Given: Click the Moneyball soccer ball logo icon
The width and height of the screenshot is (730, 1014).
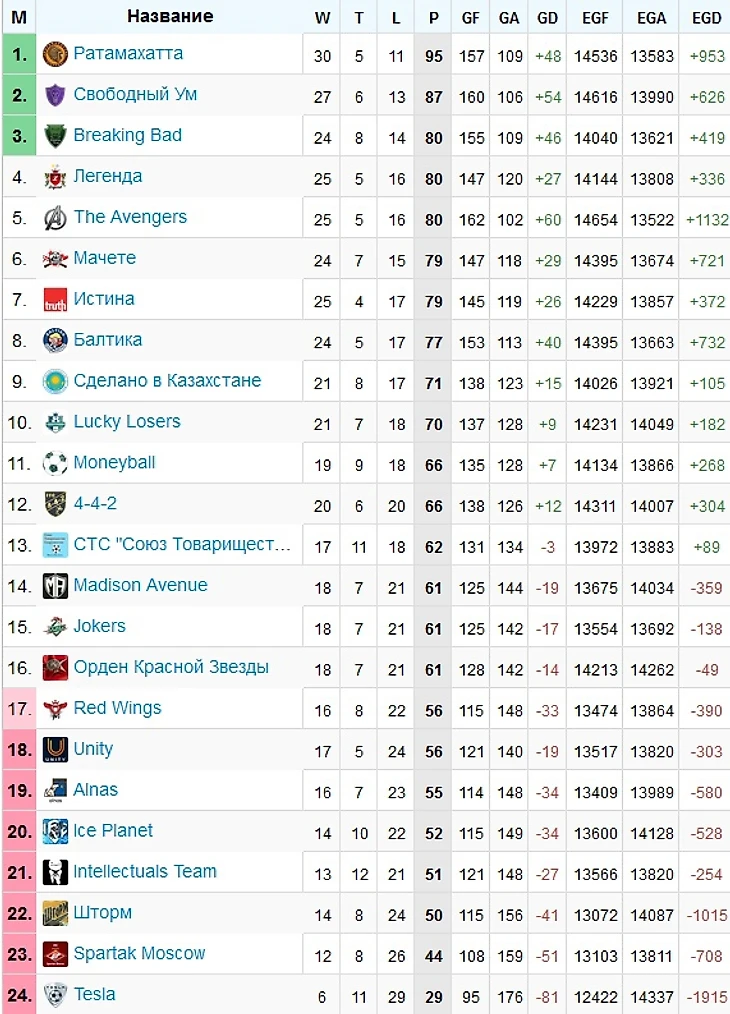Looking at the screenshot, I should pos(55,464).
